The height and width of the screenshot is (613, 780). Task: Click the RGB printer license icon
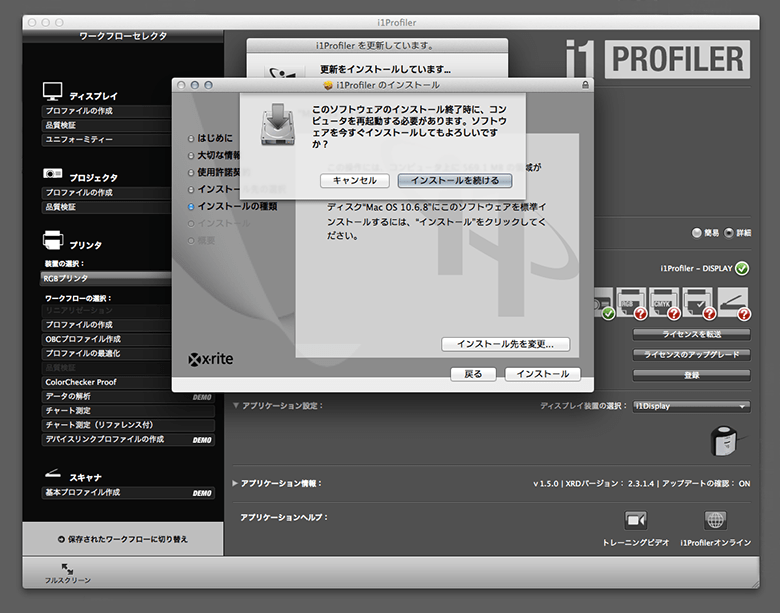point(631,303)
